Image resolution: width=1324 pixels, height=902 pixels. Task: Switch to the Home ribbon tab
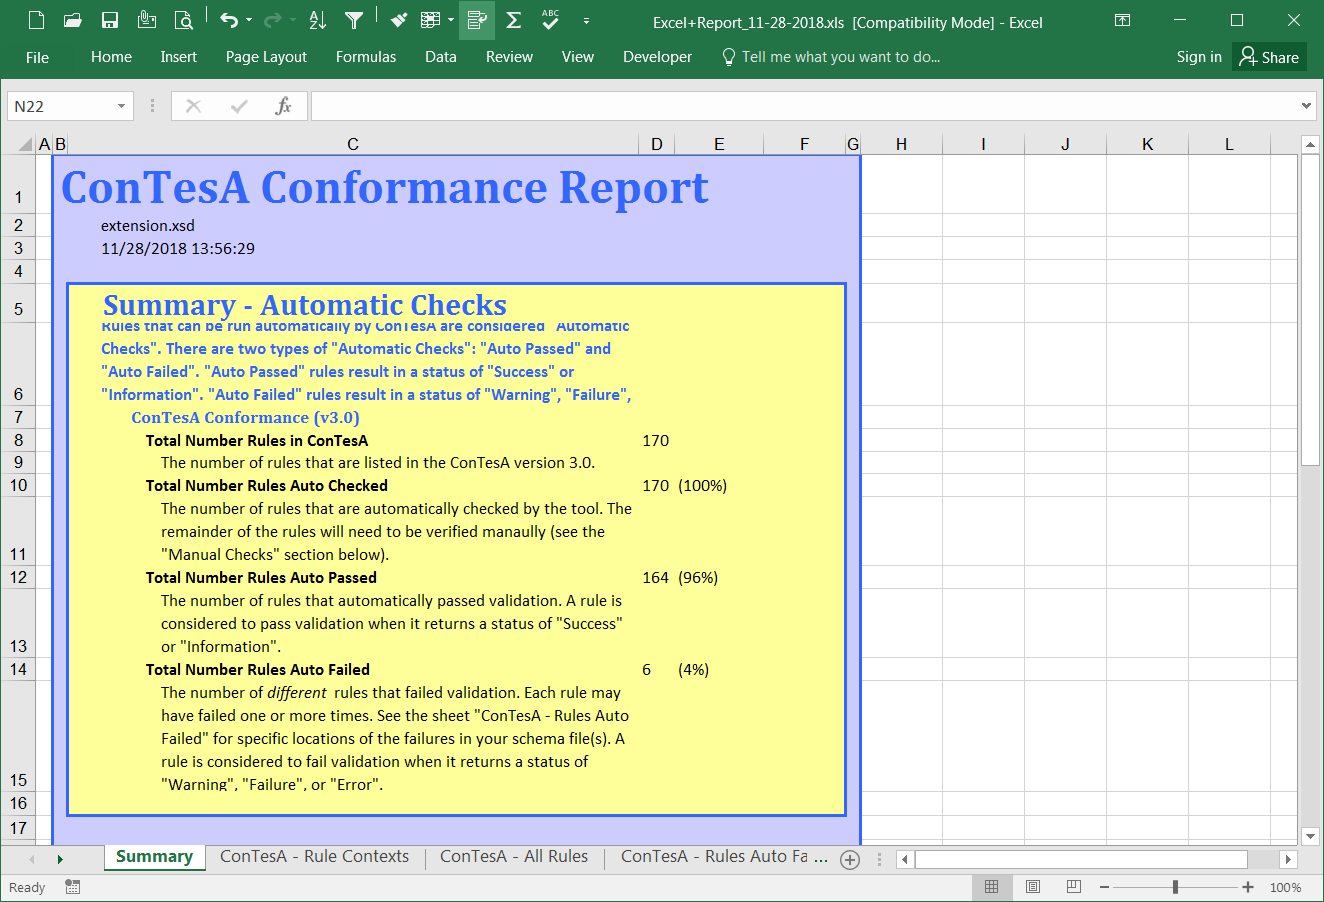(111, 57)
